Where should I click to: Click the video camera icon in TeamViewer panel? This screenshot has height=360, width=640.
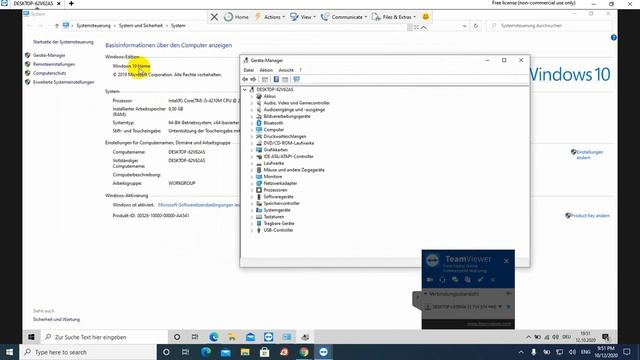click(429, 280)
